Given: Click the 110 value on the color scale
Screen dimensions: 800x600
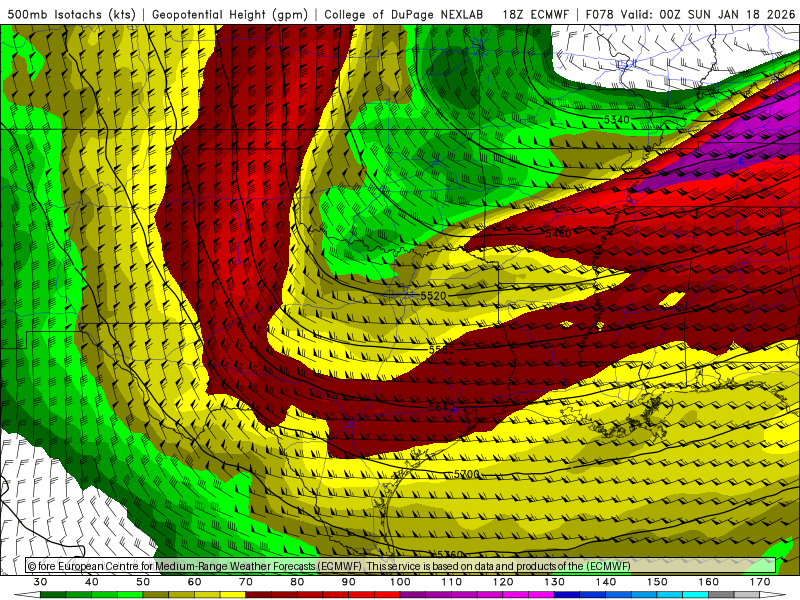Looking at the screenshot, I should pyautogui.click(x=452, y=582).
